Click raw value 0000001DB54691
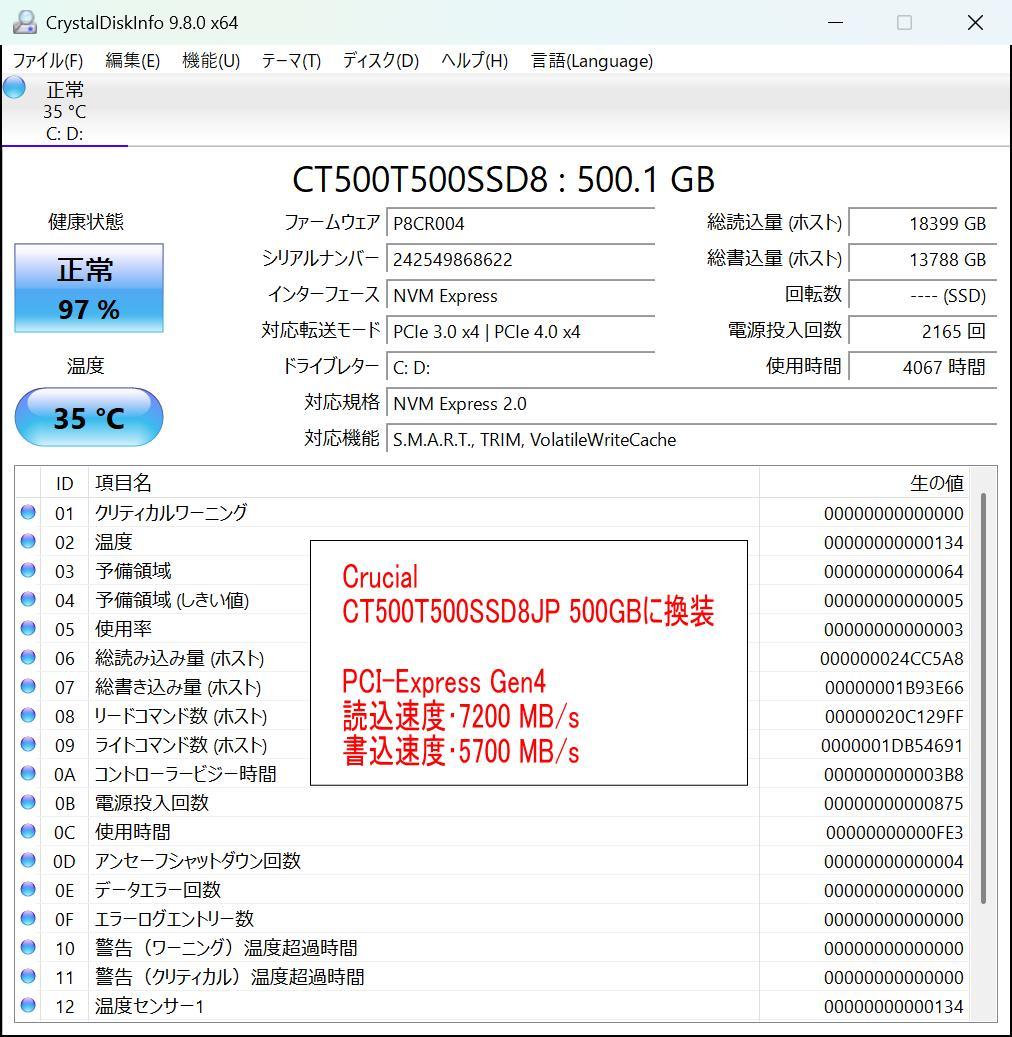This screenshot has width=1012, height=1037. (892, 746)
